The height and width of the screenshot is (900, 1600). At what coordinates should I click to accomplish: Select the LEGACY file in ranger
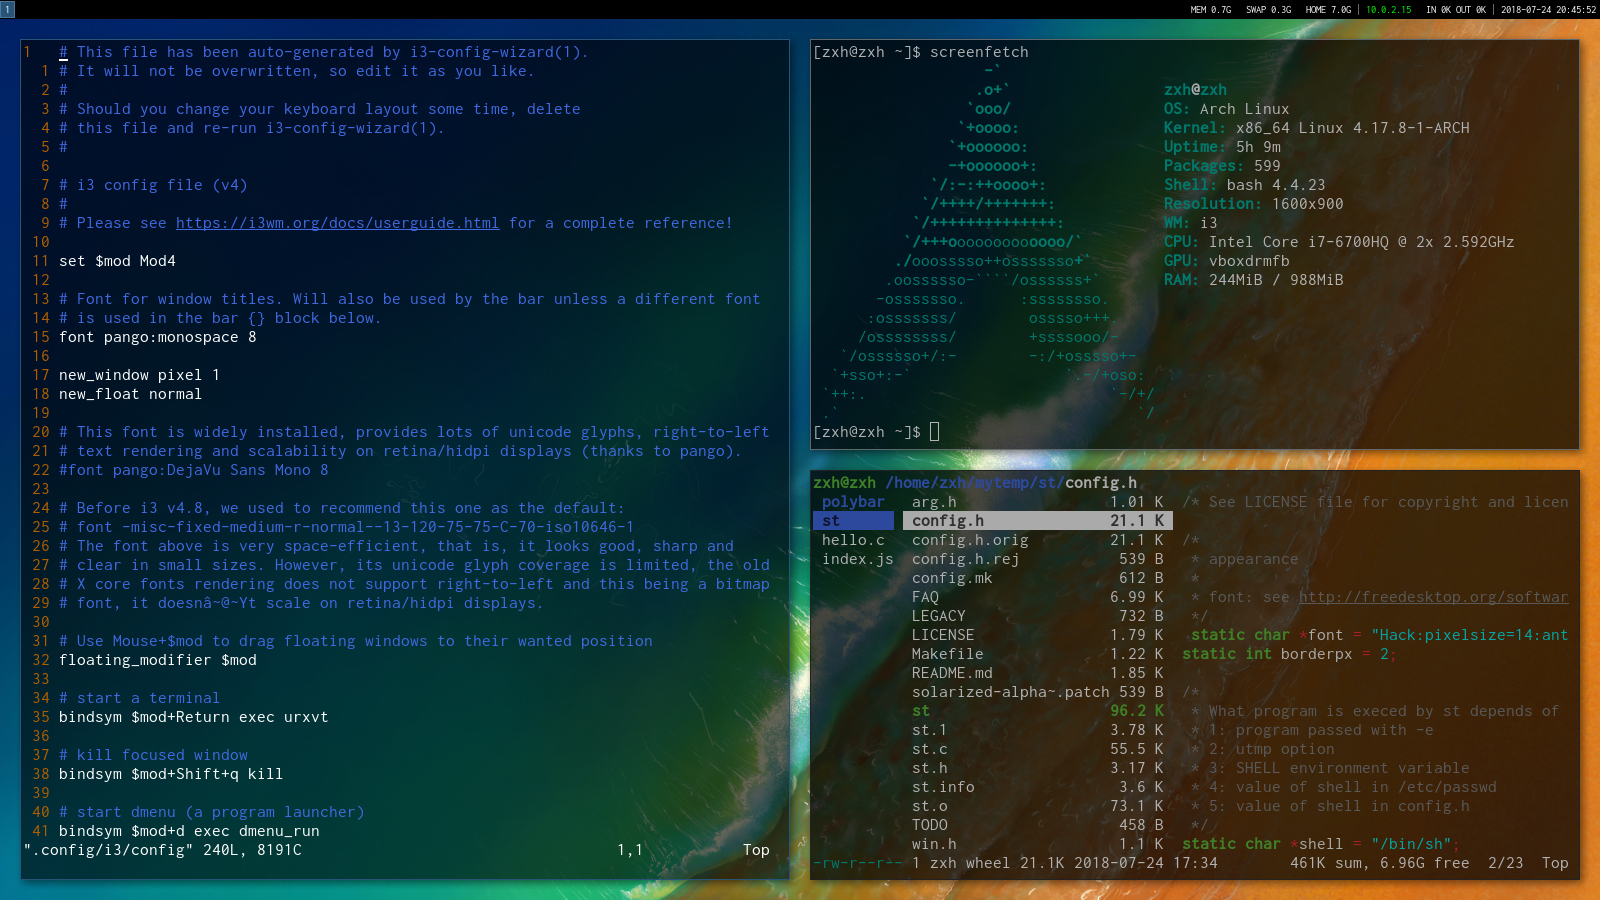[1038, 616]
